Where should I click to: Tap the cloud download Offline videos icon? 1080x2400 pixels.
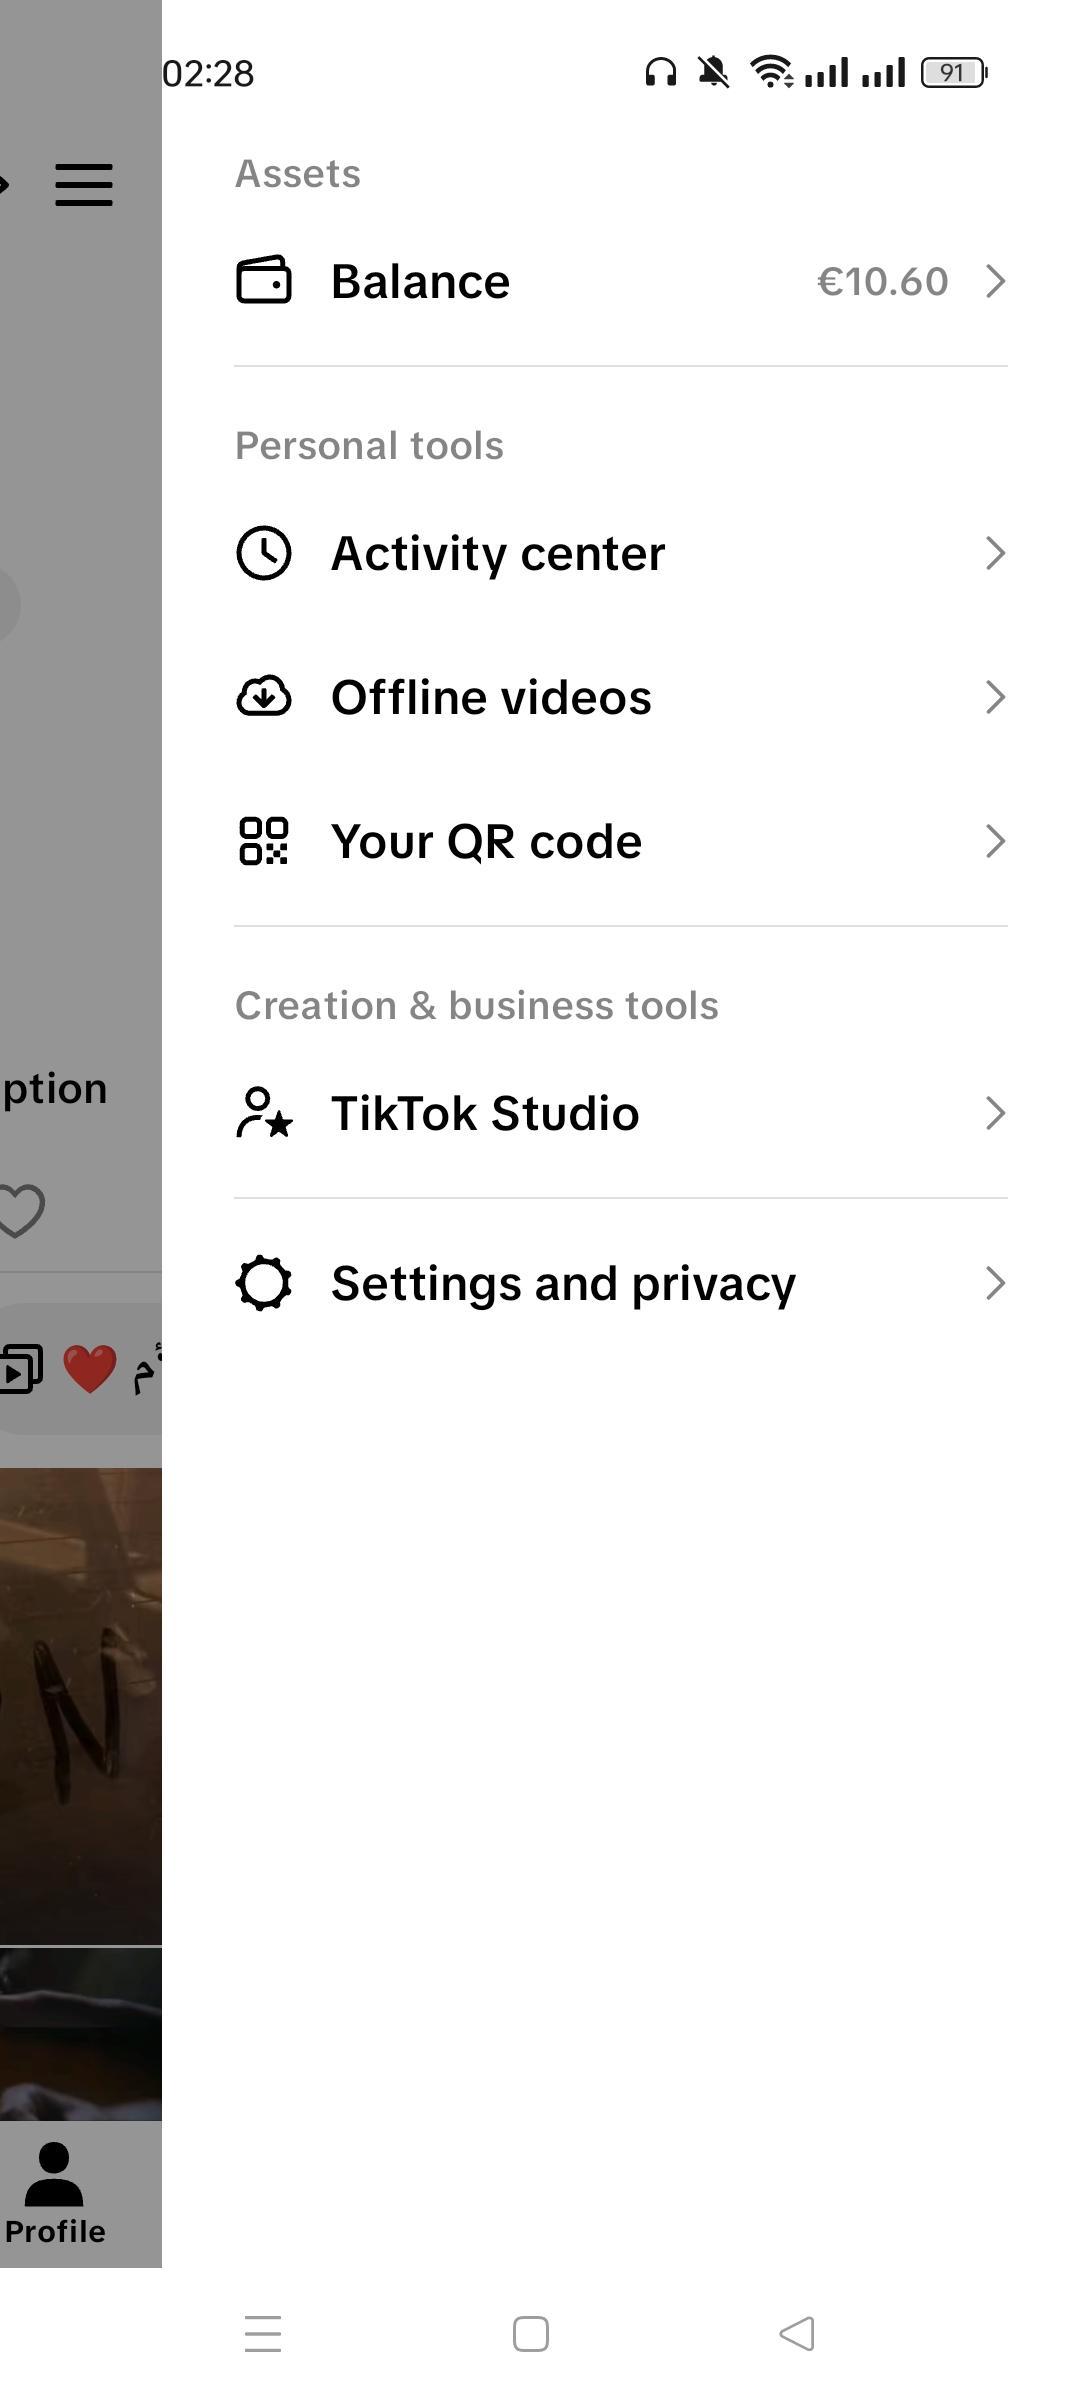[x=263, y=697]
